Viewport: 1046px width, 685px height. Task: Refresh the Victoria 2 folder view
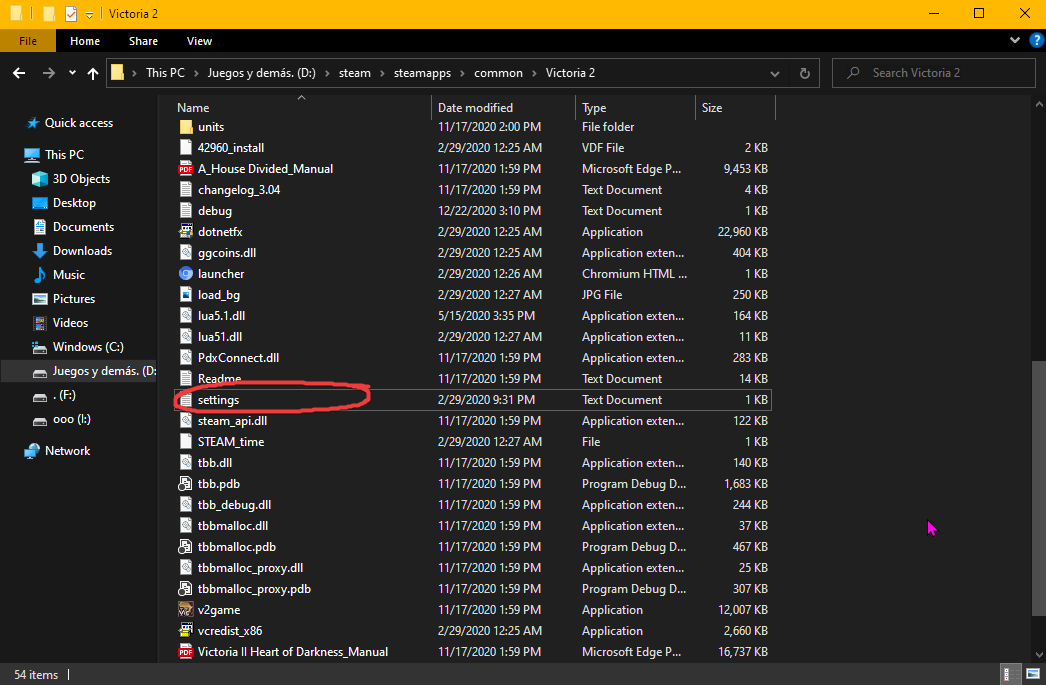point(804,73)
